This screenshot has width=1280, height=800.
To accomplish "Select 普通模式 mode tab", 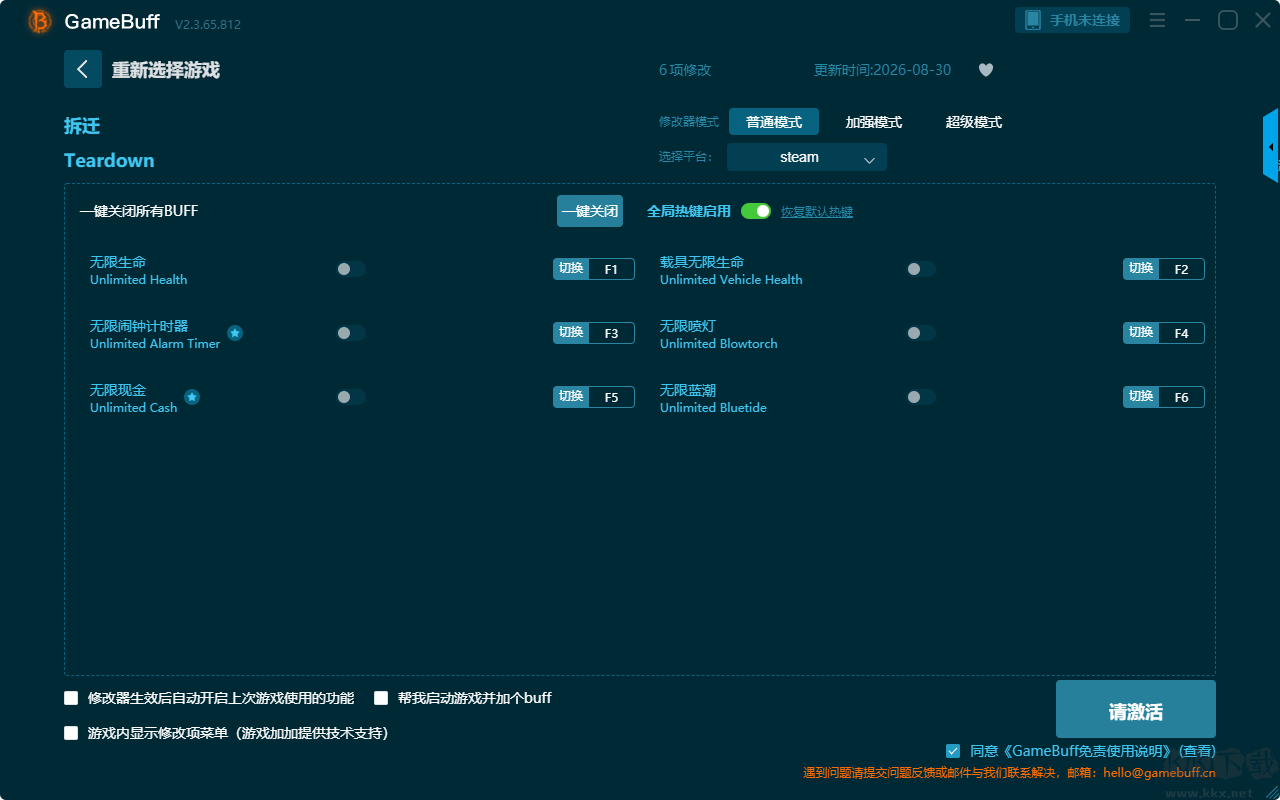I will pos(774,122).
